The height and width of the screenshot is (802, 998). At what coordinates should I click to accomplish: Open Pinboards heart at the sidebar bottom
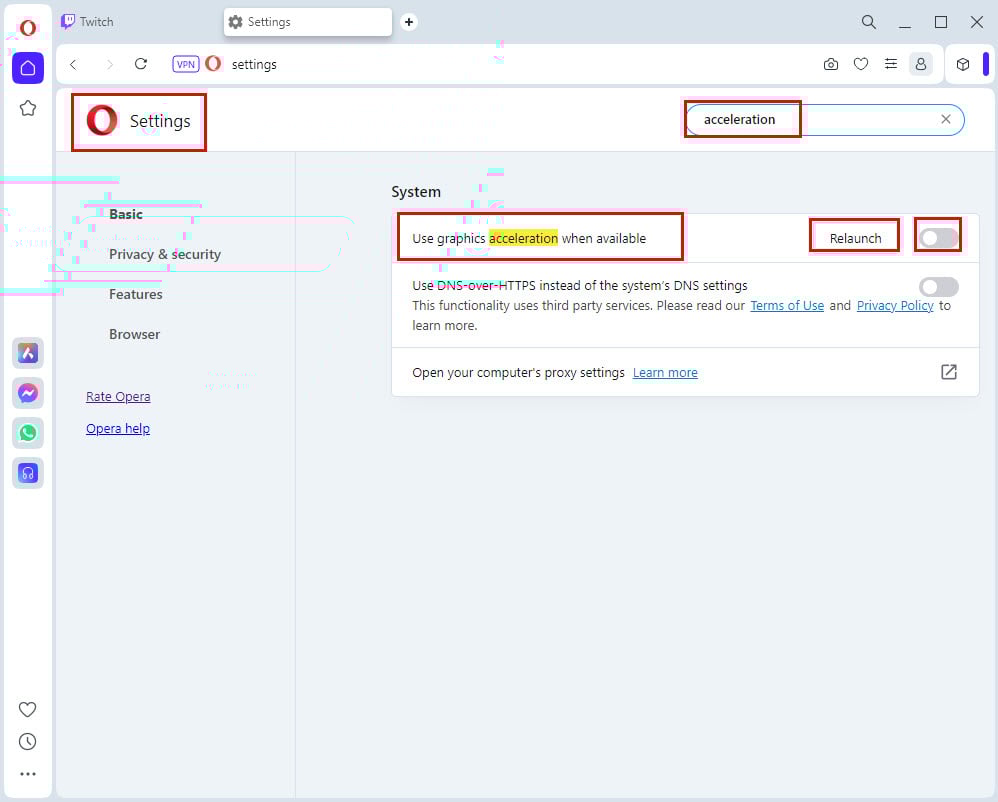pyautogui.click(x=27, y=709)
